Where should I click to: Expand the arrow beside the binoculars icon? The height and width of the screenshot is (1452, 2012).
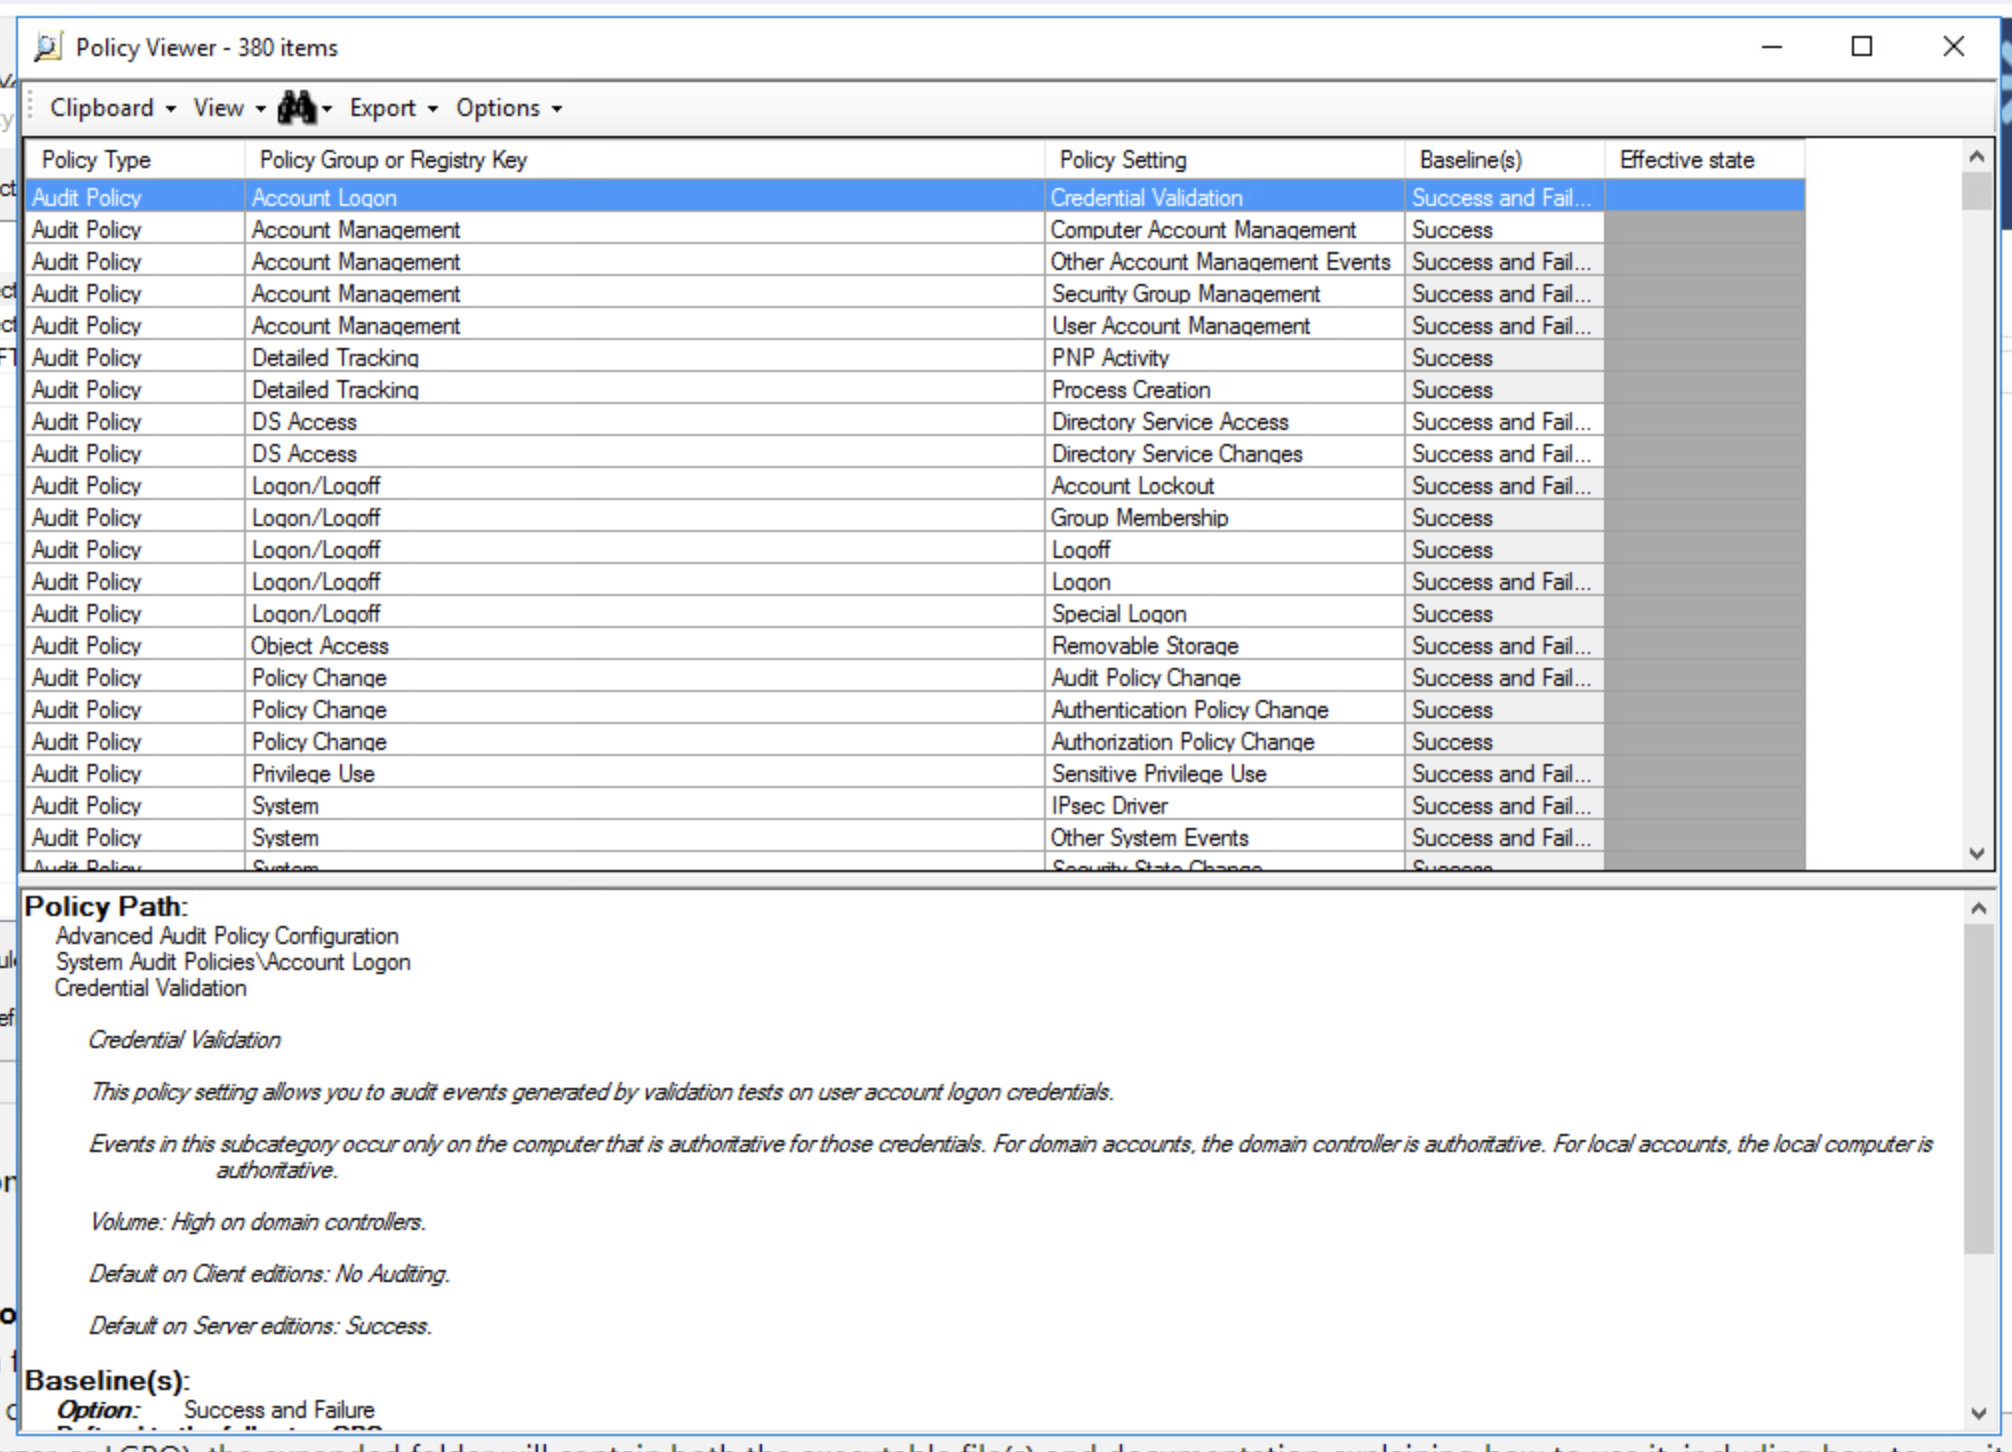tap(327, 109)
